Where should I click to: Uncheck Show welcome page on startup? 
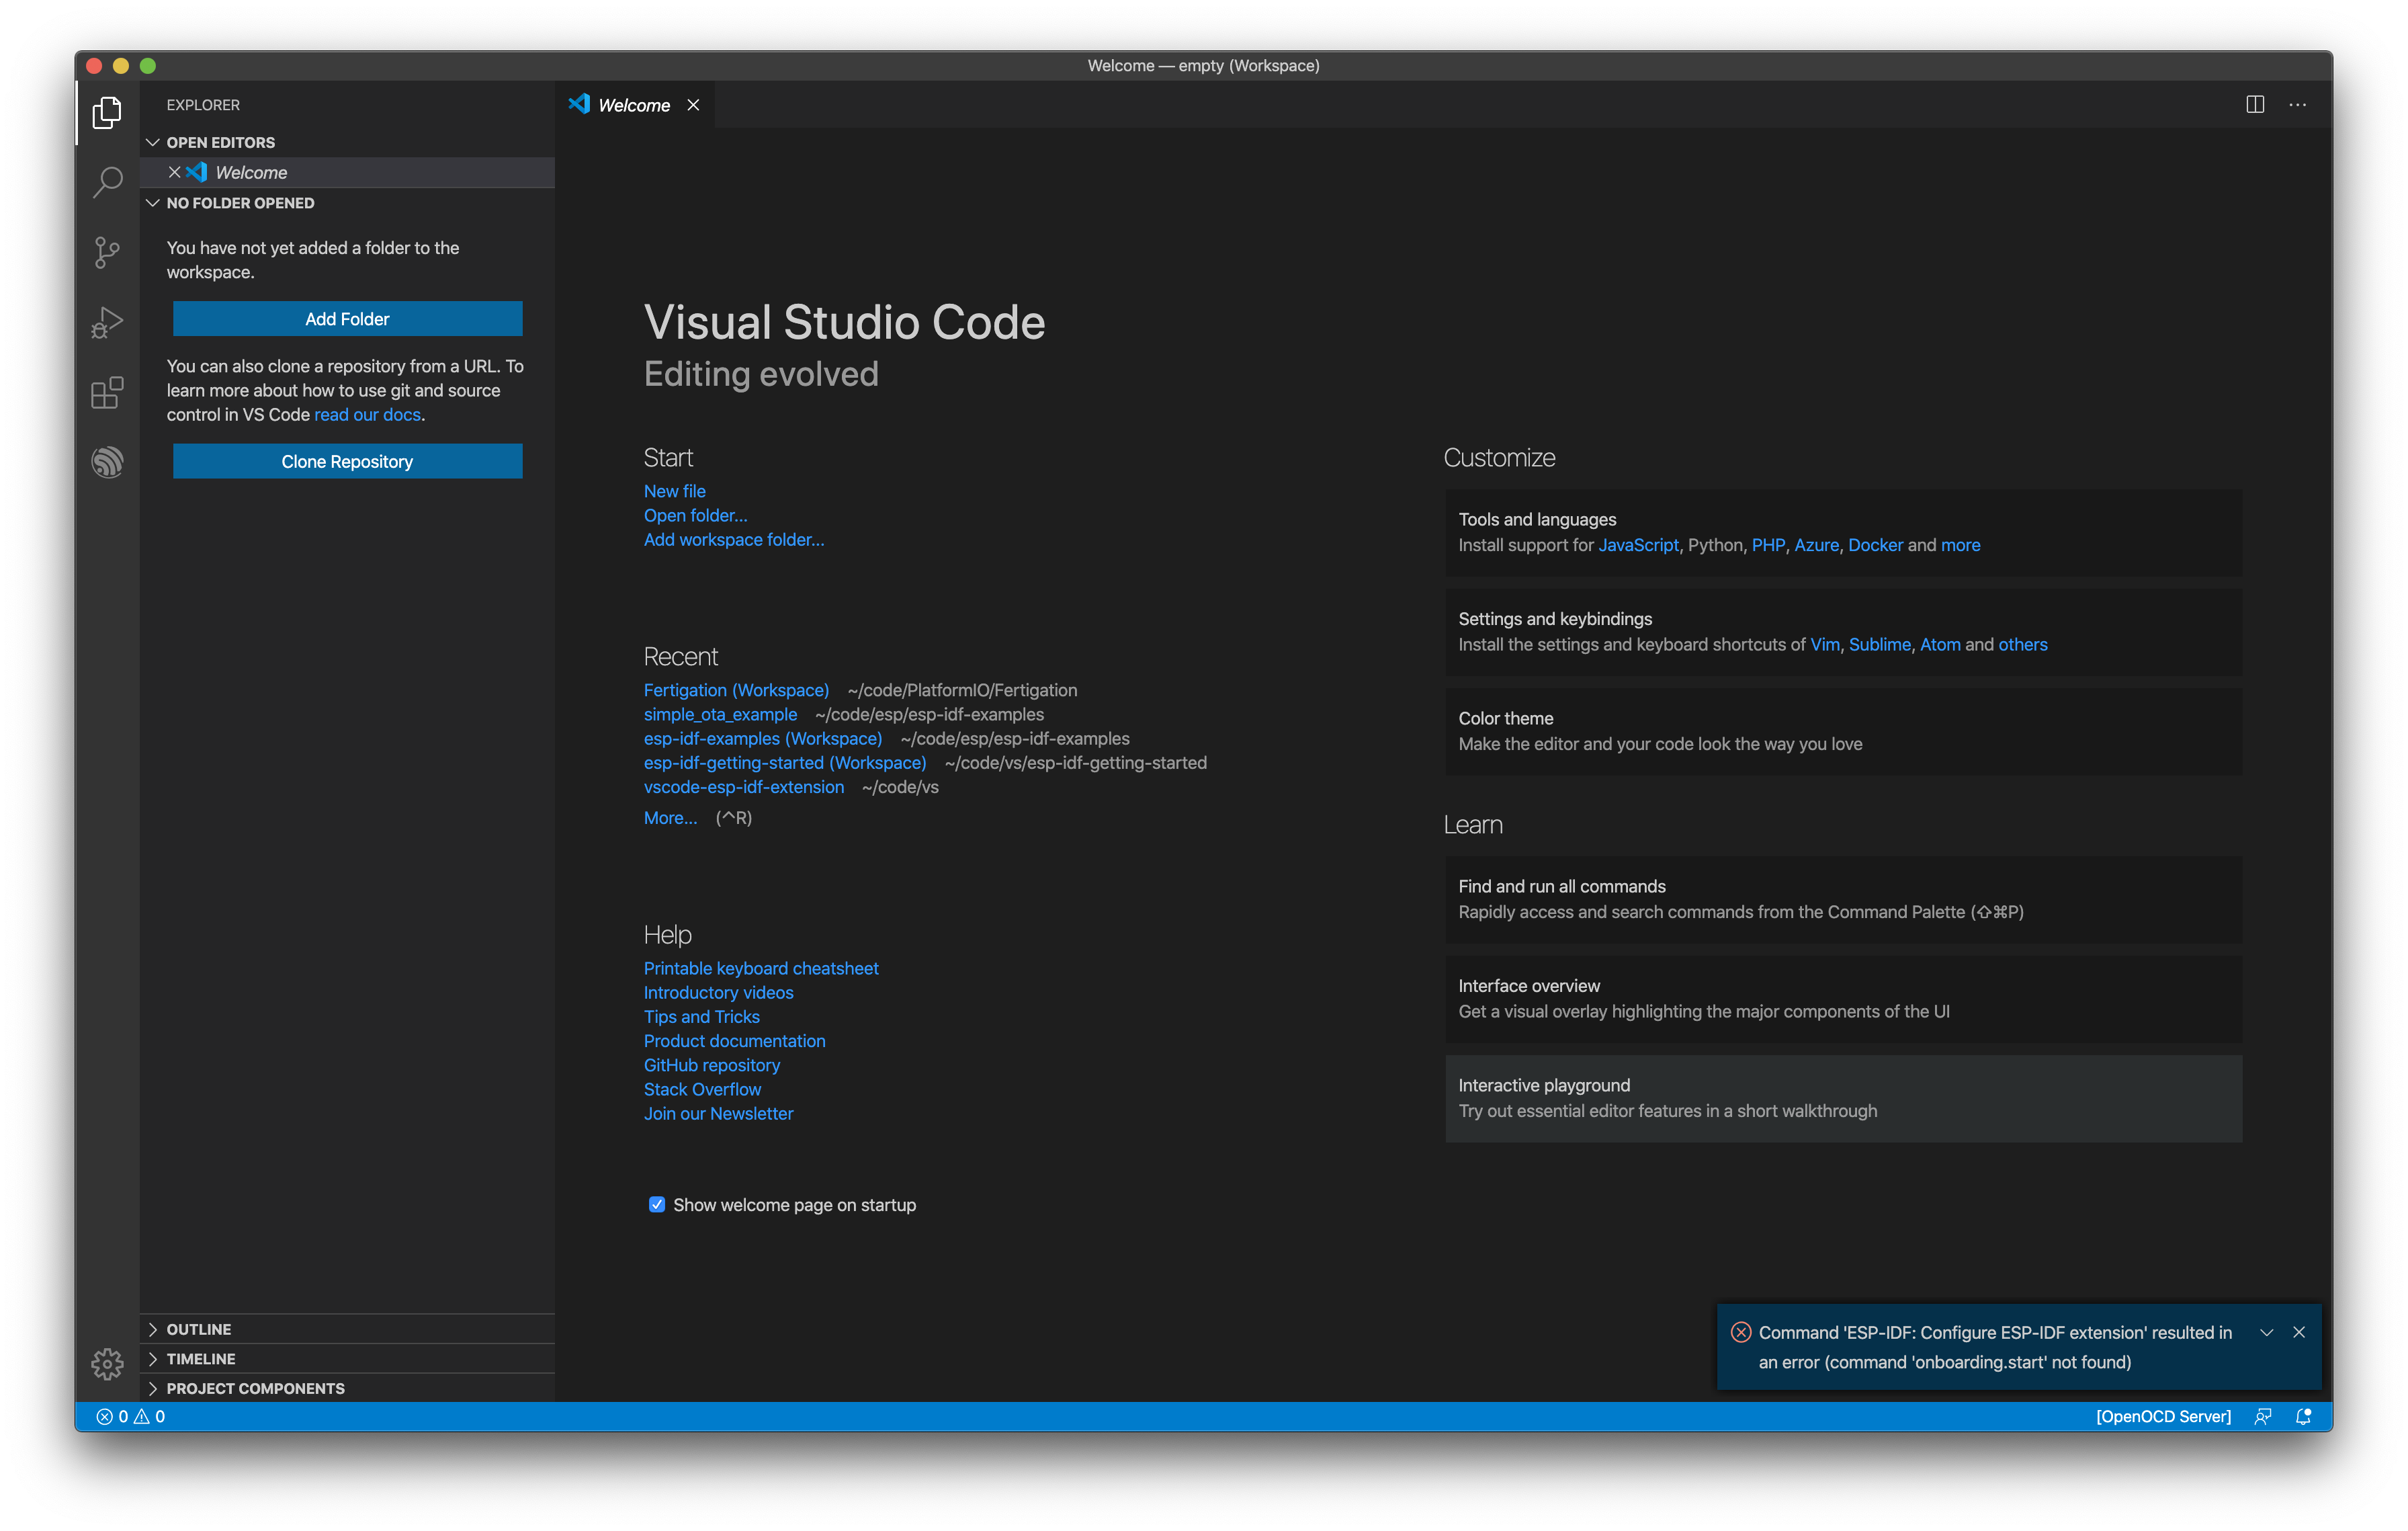(x=657, y=1204)
